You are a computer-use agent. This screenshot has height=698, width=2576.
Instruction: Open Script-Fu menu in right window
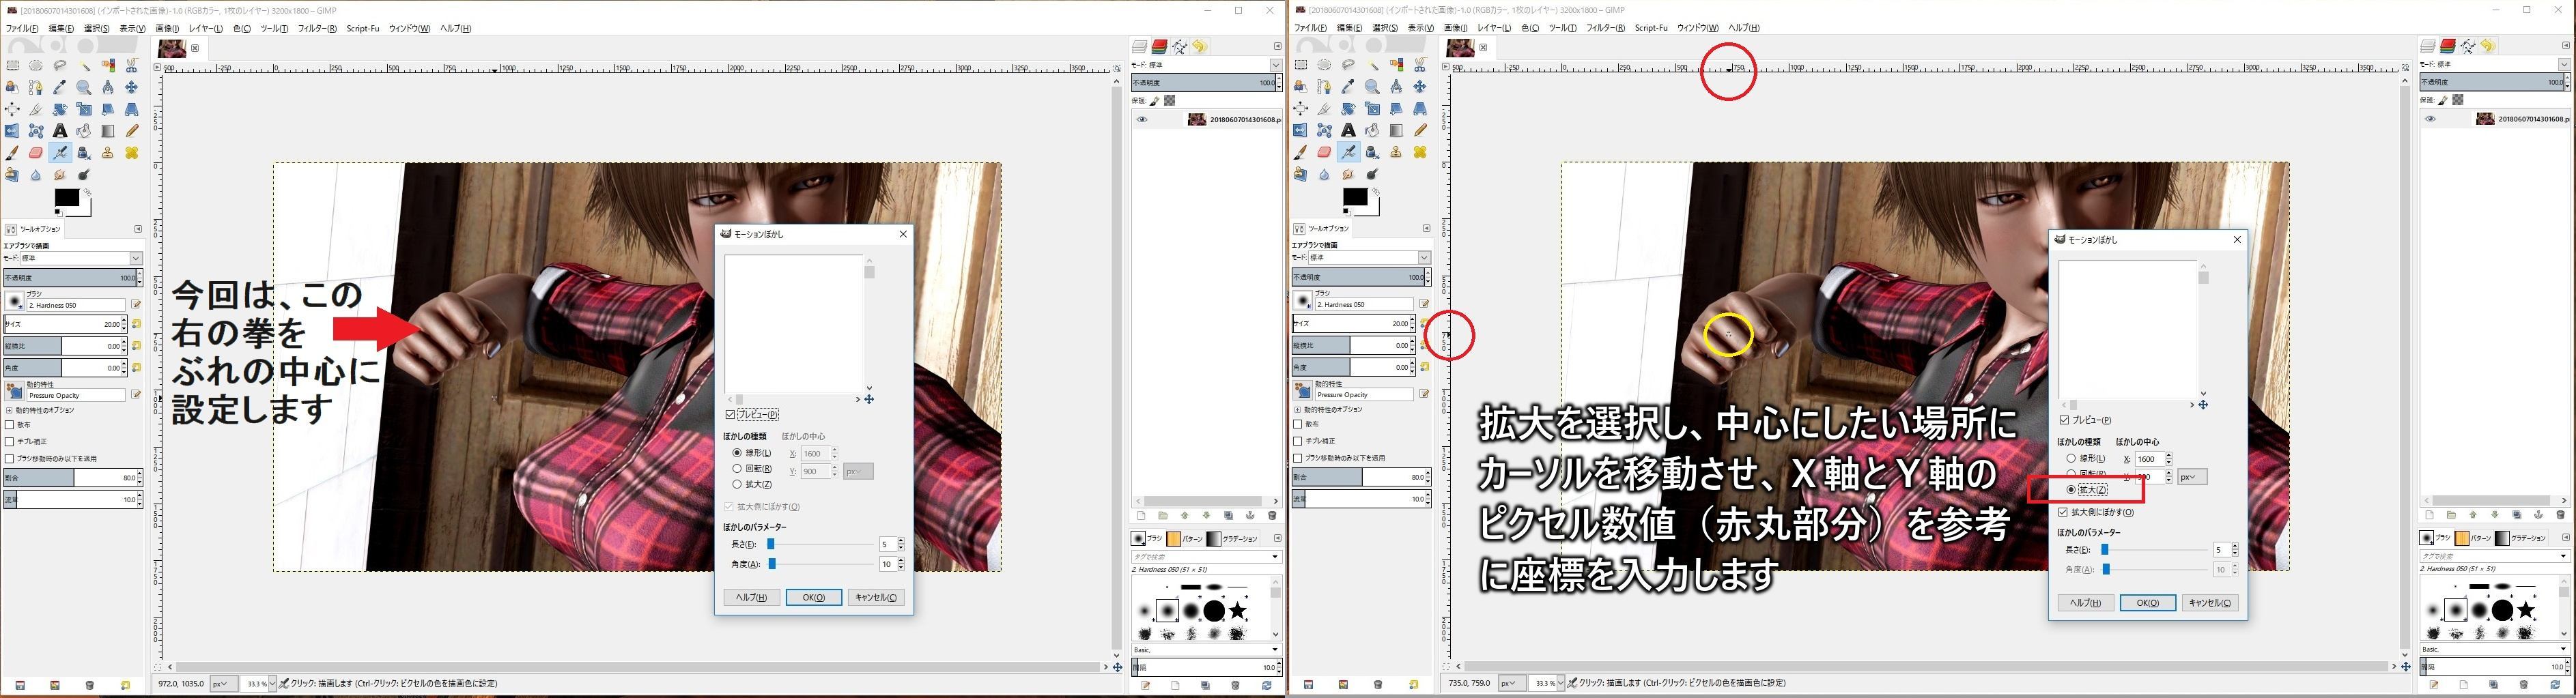[1651, 28]
